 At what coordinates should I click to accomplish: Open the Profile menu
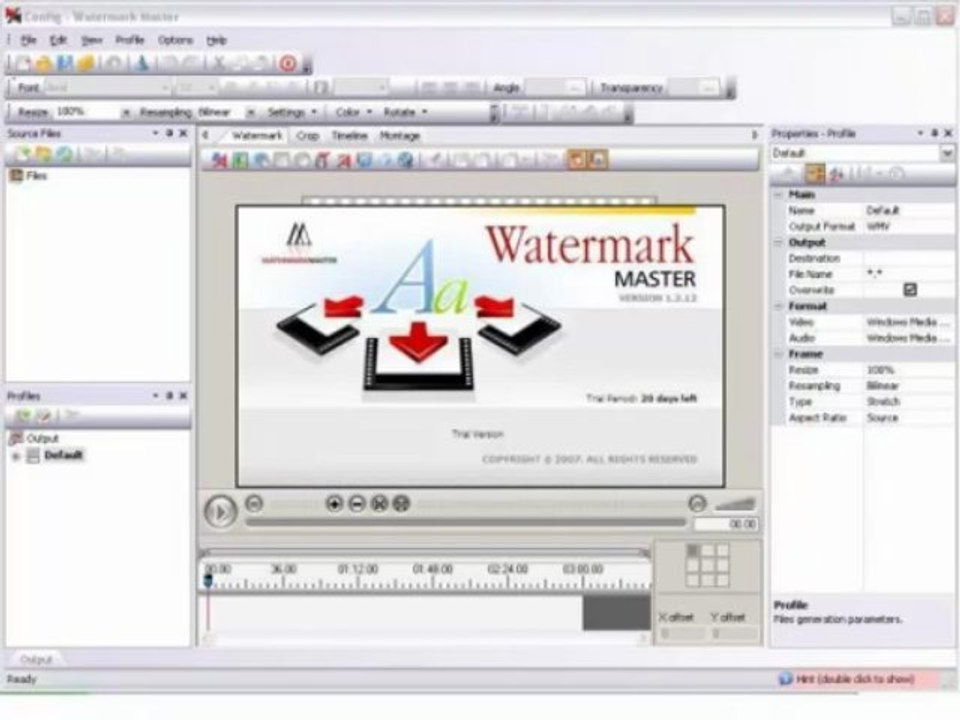(130, 40)
